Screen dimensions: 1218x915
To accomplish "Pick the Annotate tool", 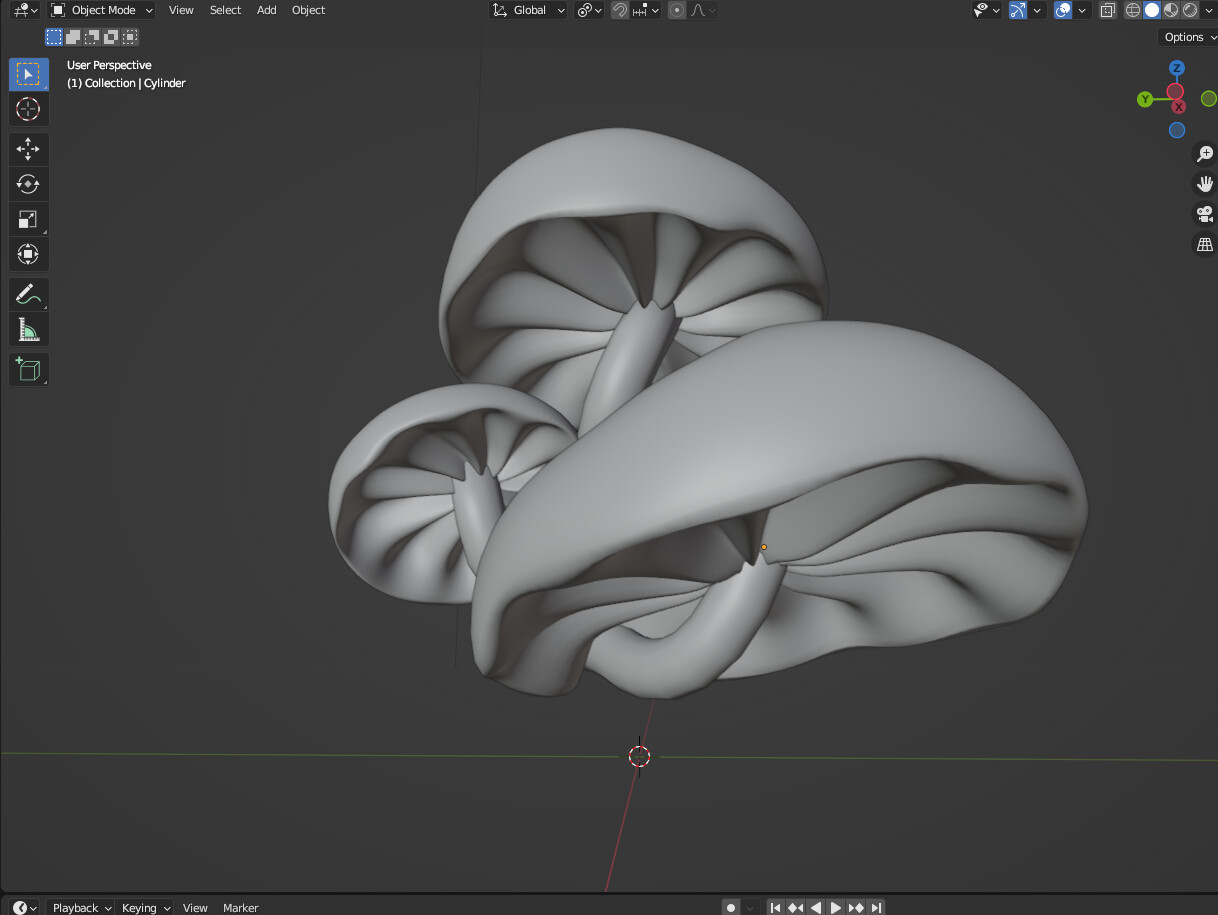I will [28, 294].
